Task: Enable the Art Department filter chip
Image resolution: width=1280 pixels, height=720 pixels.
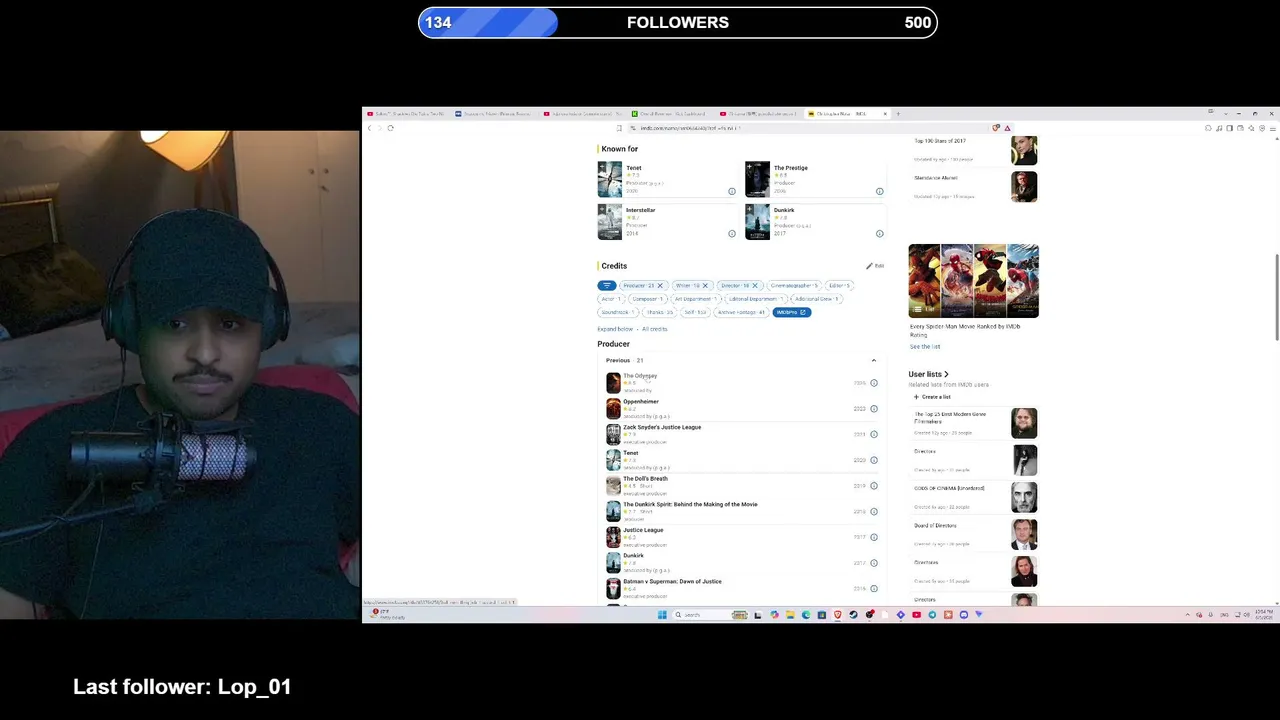Action: (695, 299)
